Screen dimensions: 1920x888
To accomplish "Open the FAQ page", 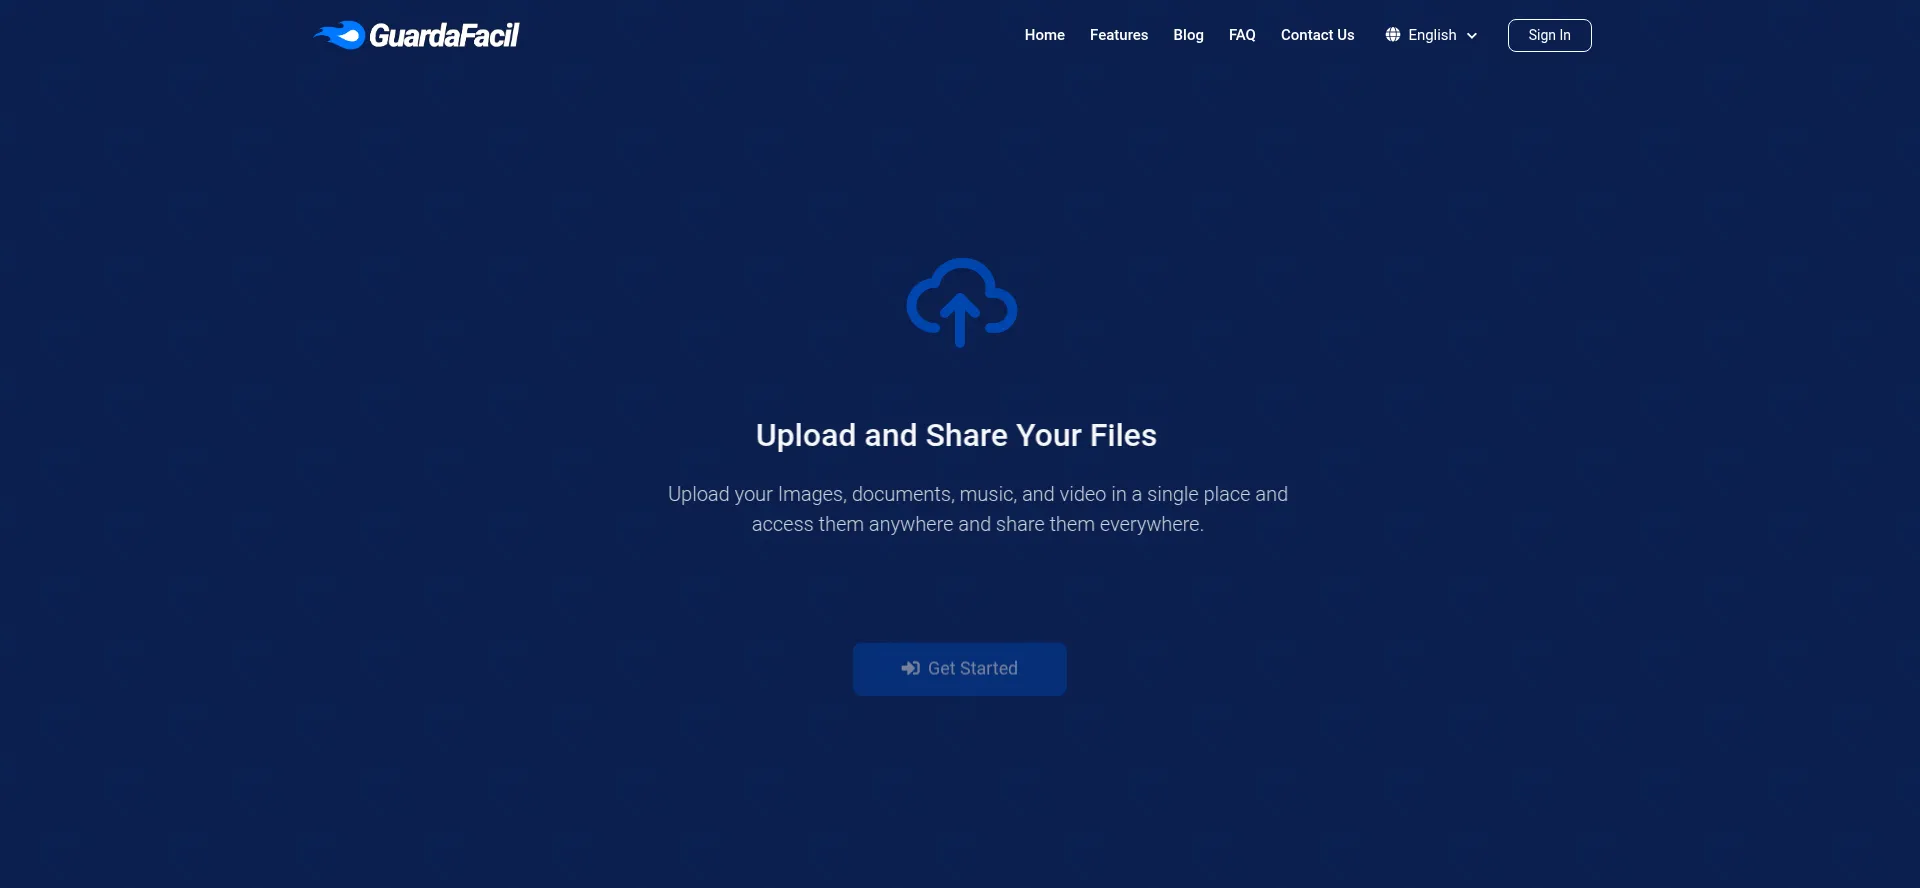I will click(1242, 35).
